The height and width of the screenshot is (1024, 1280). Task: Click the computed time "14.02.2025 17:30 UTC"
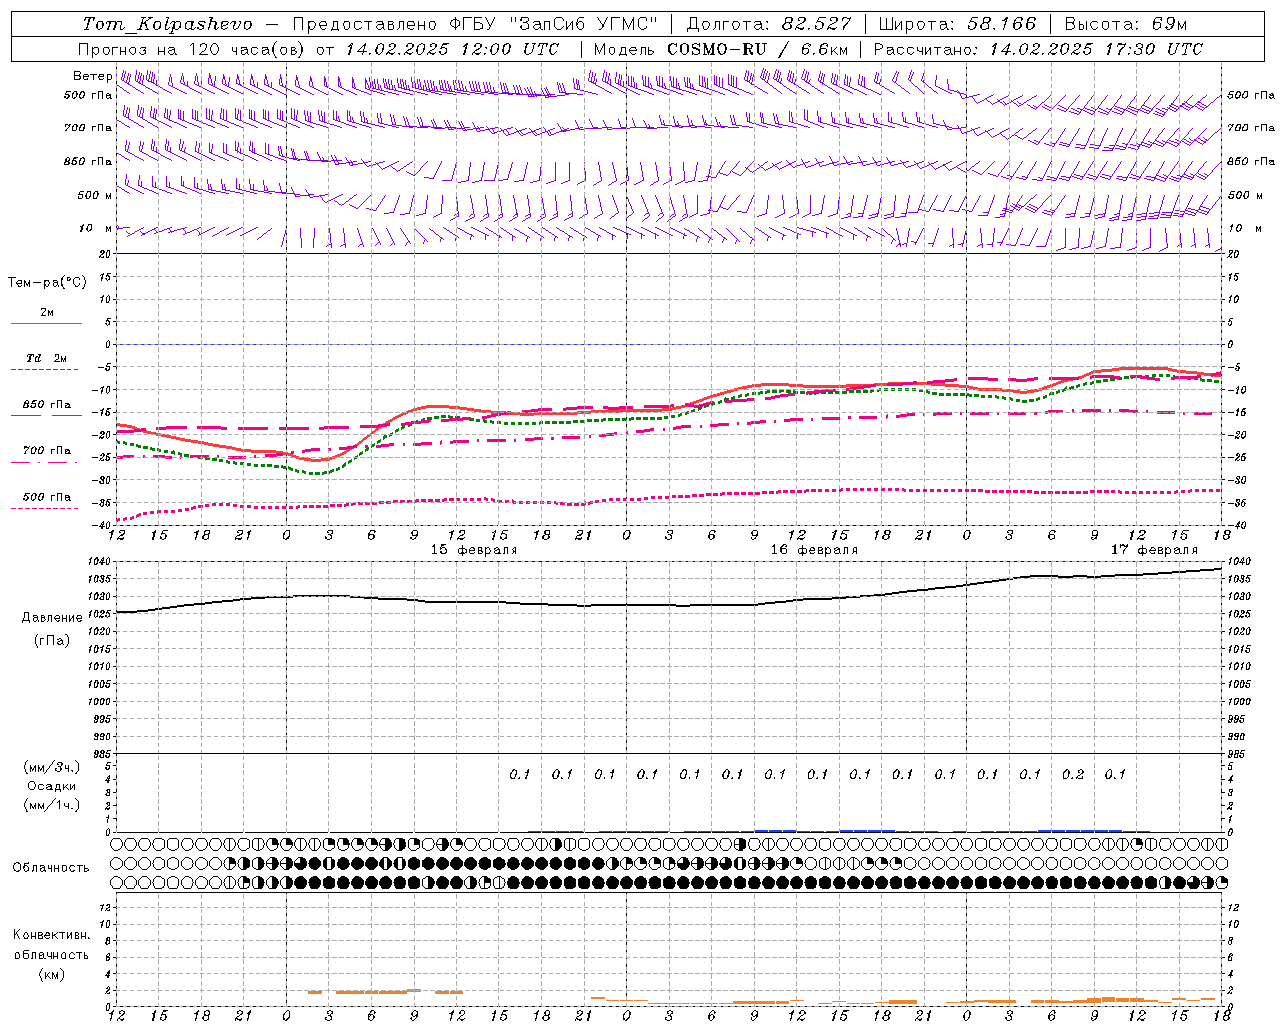(1096, 49)
